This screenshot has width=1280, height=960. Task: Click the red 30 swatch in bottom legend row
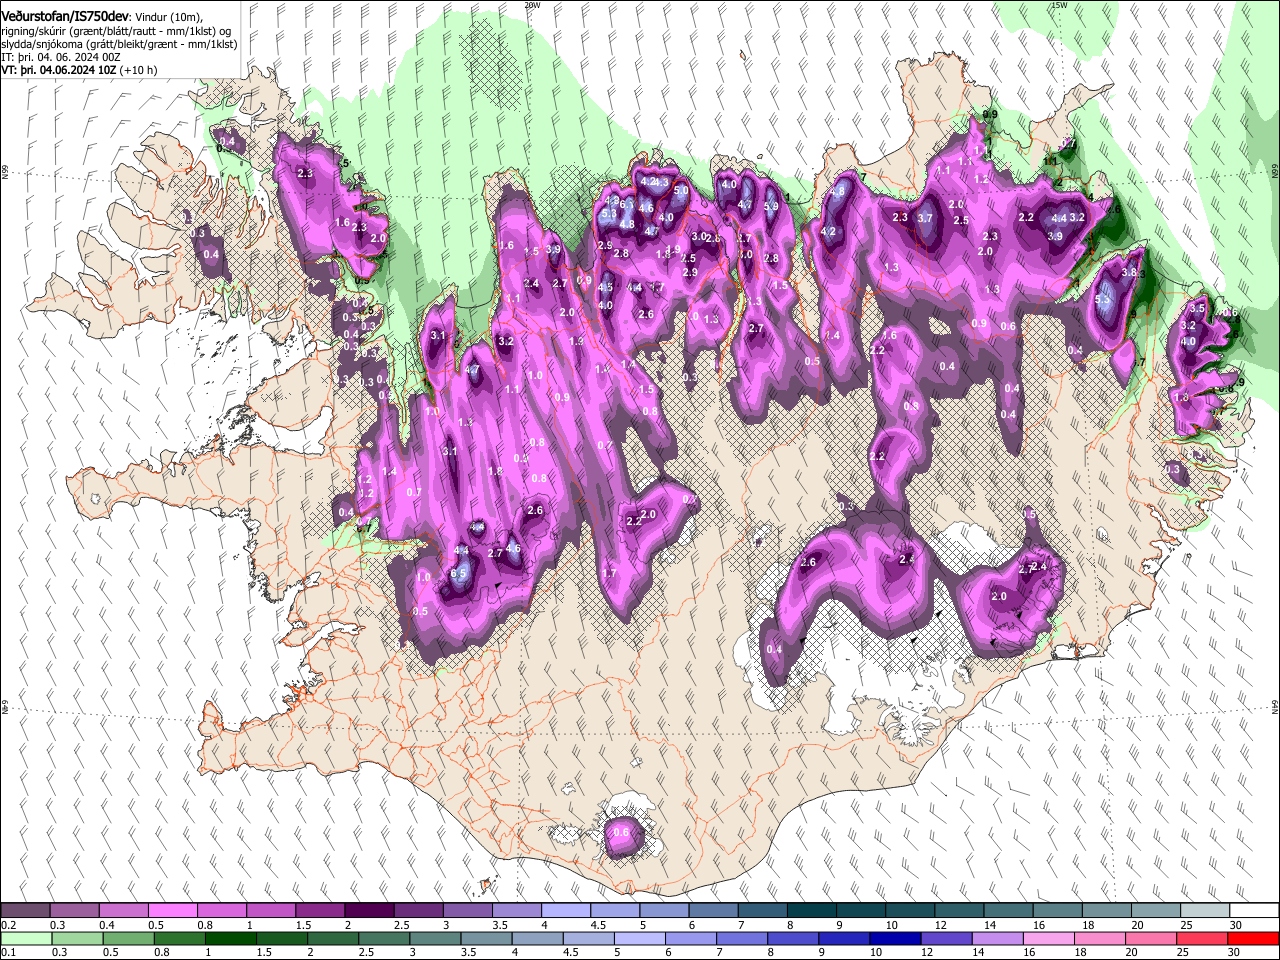1253,938
